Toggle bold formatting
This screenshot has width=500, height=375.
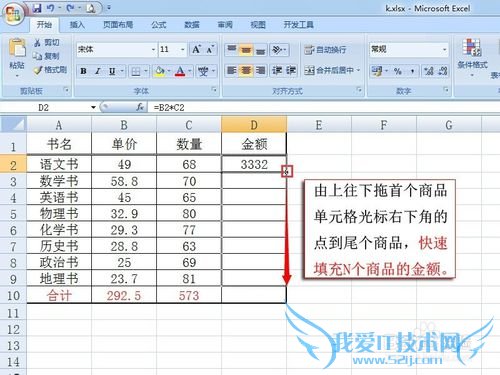click(83, 71)
